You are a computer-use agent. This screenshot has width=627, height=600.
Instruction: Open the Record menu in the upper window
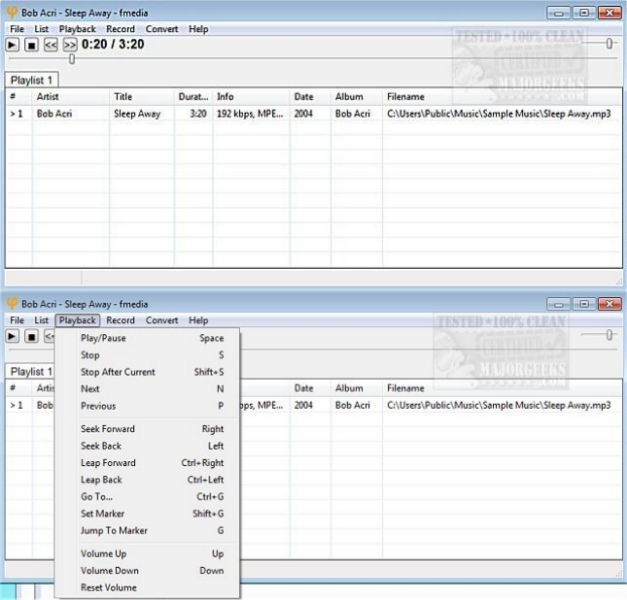[x=120, y=29]
